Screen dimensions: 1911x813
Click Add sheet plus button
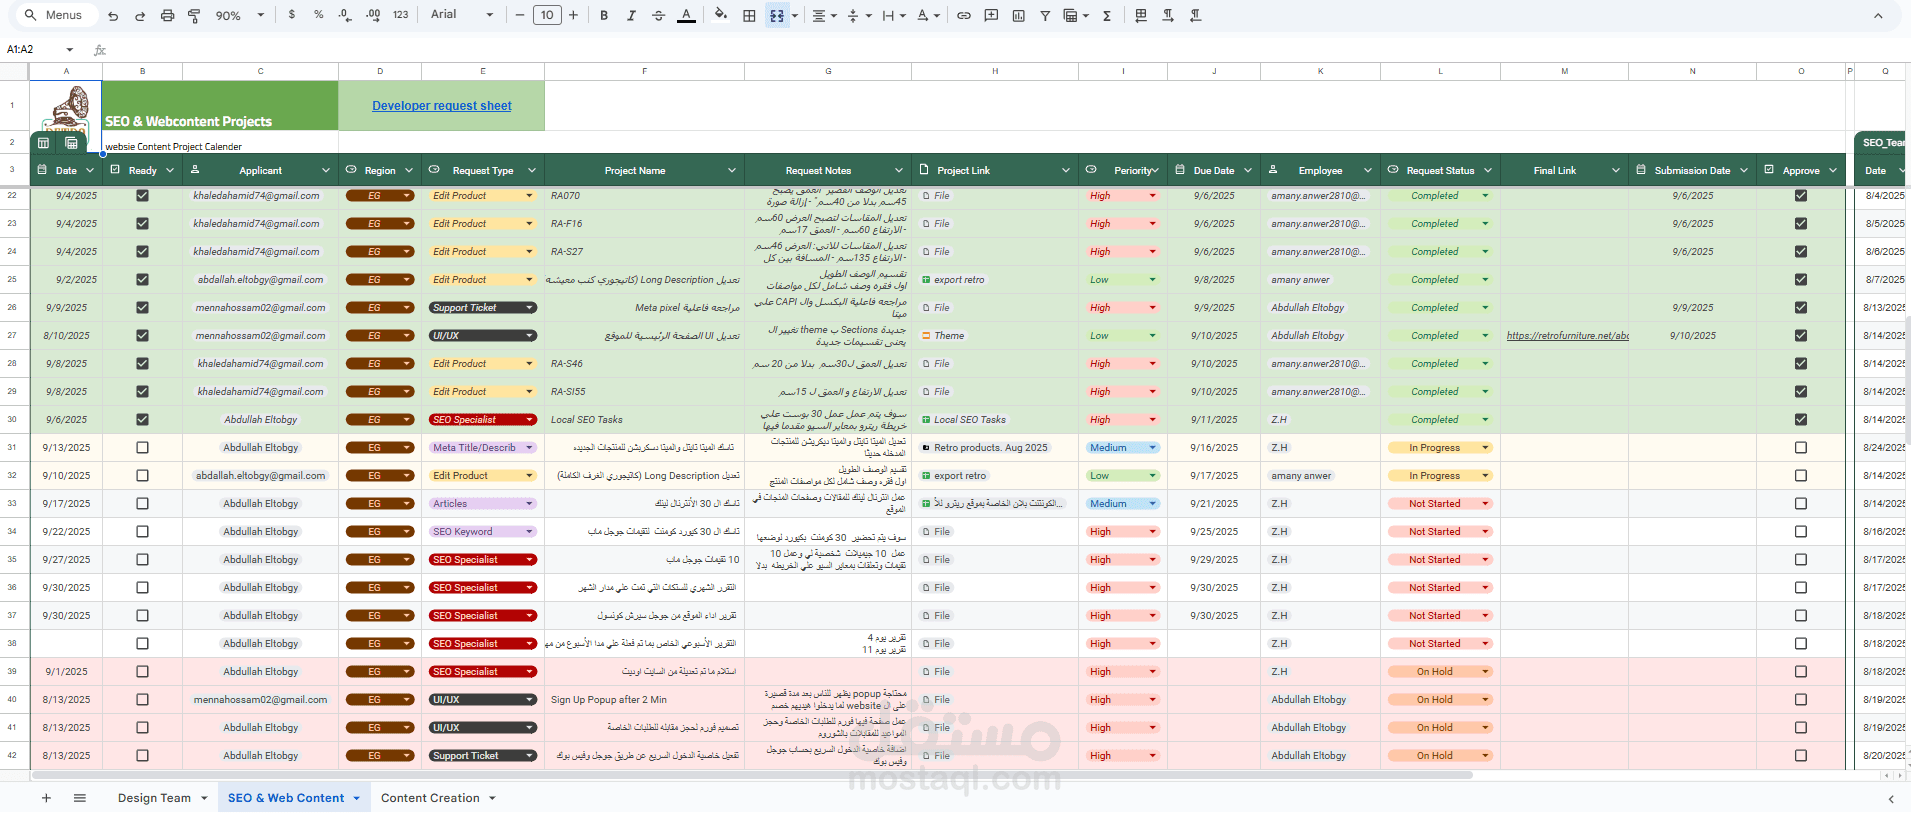[46, 798]
